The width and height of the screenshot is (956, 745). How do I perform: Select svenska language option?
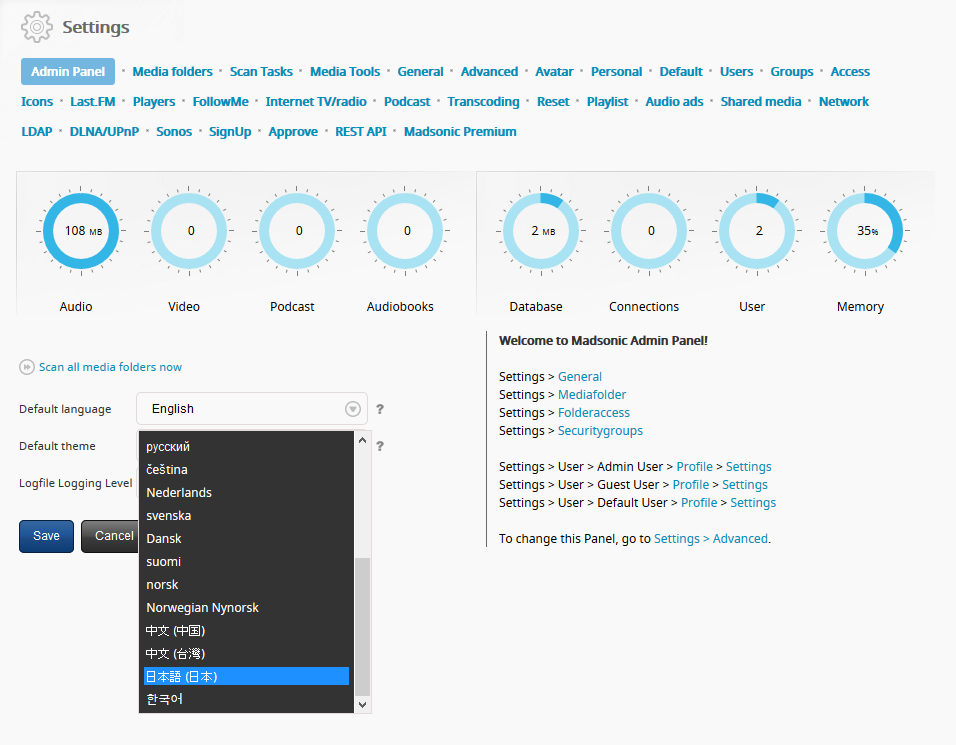point(246,516)
